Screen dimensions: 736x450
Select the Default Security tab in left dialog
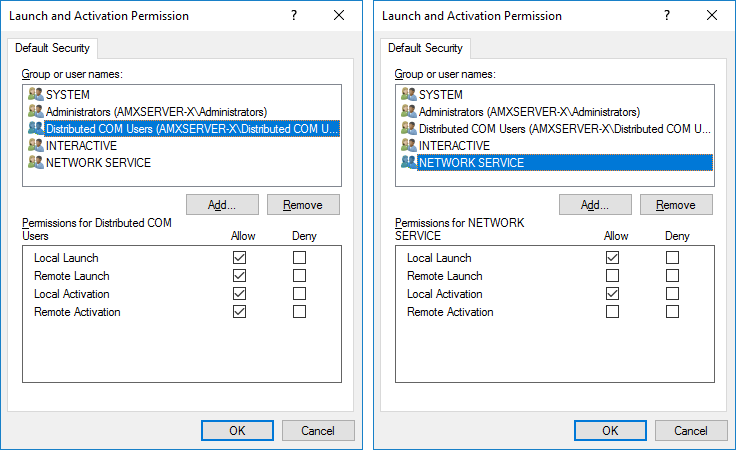click(53, 48)
